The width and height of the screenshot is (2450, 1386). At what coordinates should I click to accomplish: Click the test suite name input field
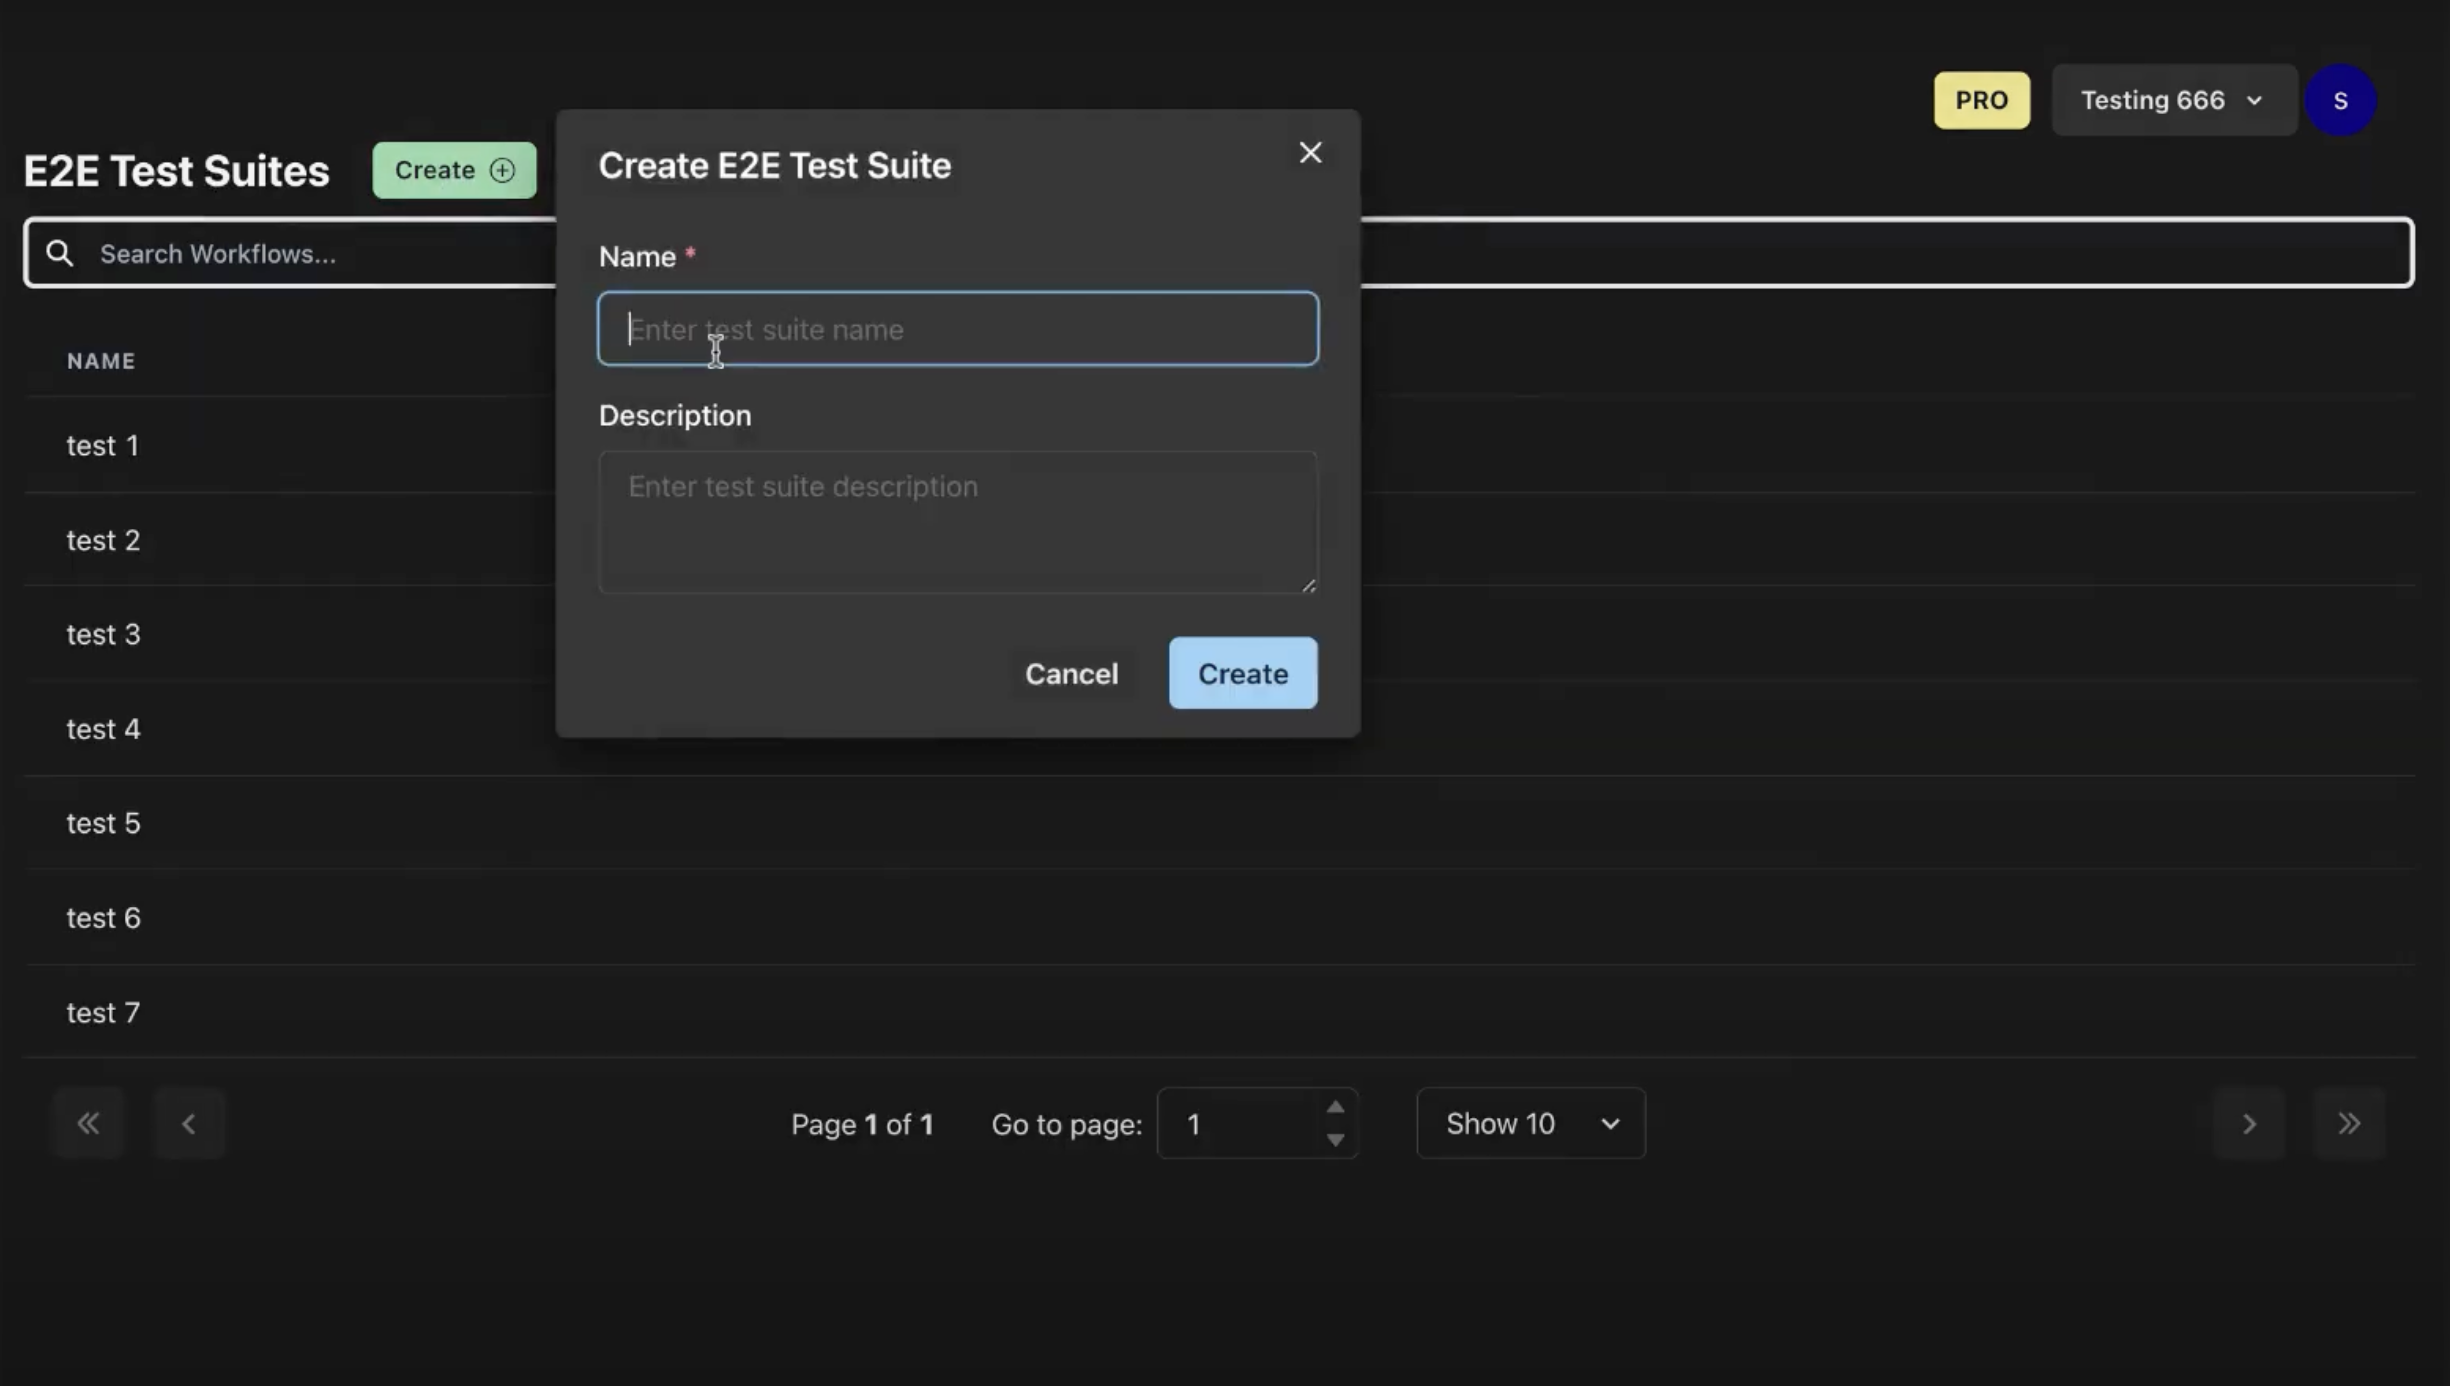[958, 329]
